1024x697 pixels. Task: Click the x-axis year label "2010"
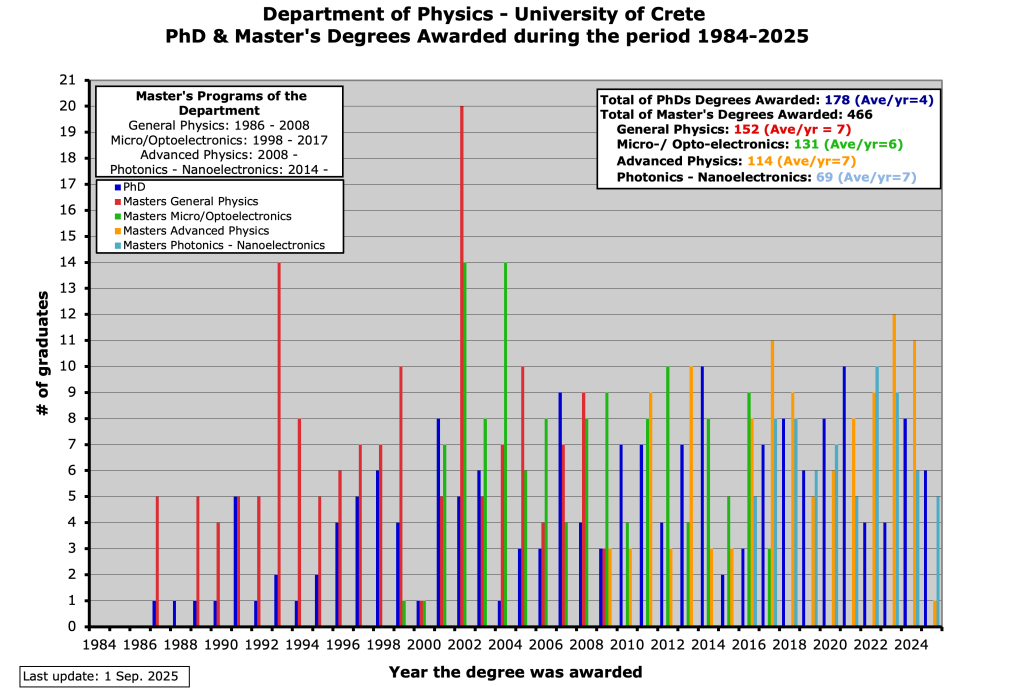pyautogui.click(x=627, y=645)
